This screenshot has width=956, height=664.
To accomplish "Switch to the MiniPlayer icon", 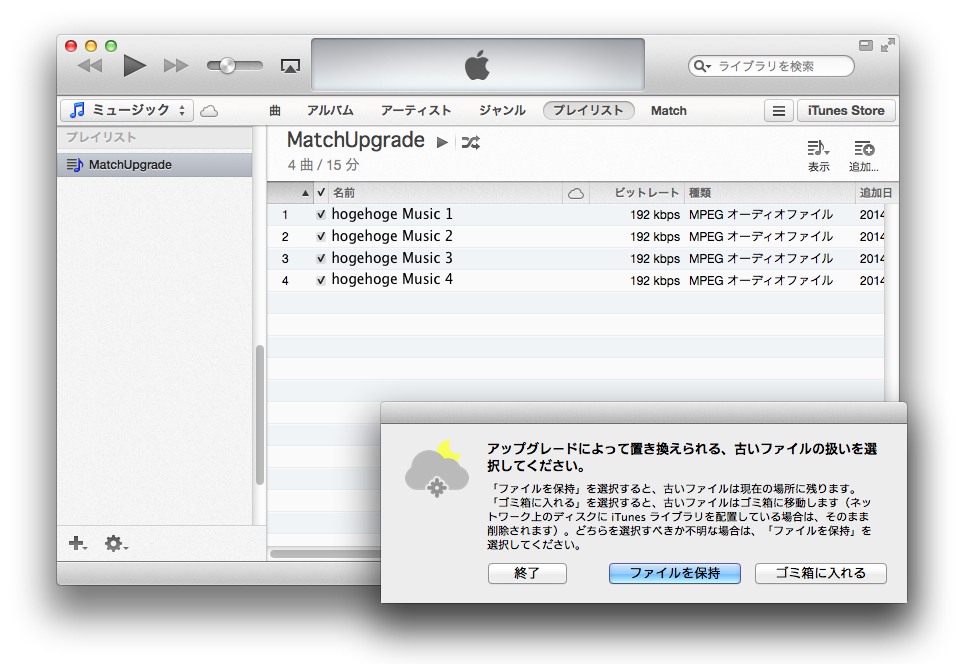I will 866,45.
